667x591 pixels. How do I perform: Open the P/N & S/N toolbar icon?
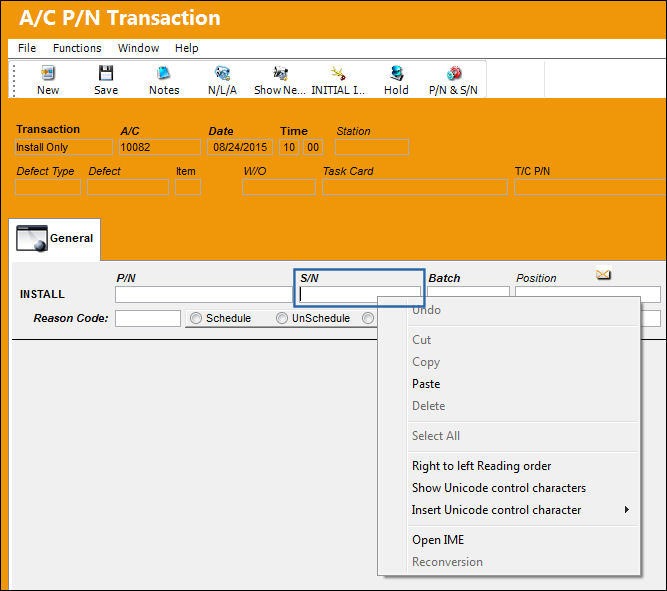pos(454,73)
